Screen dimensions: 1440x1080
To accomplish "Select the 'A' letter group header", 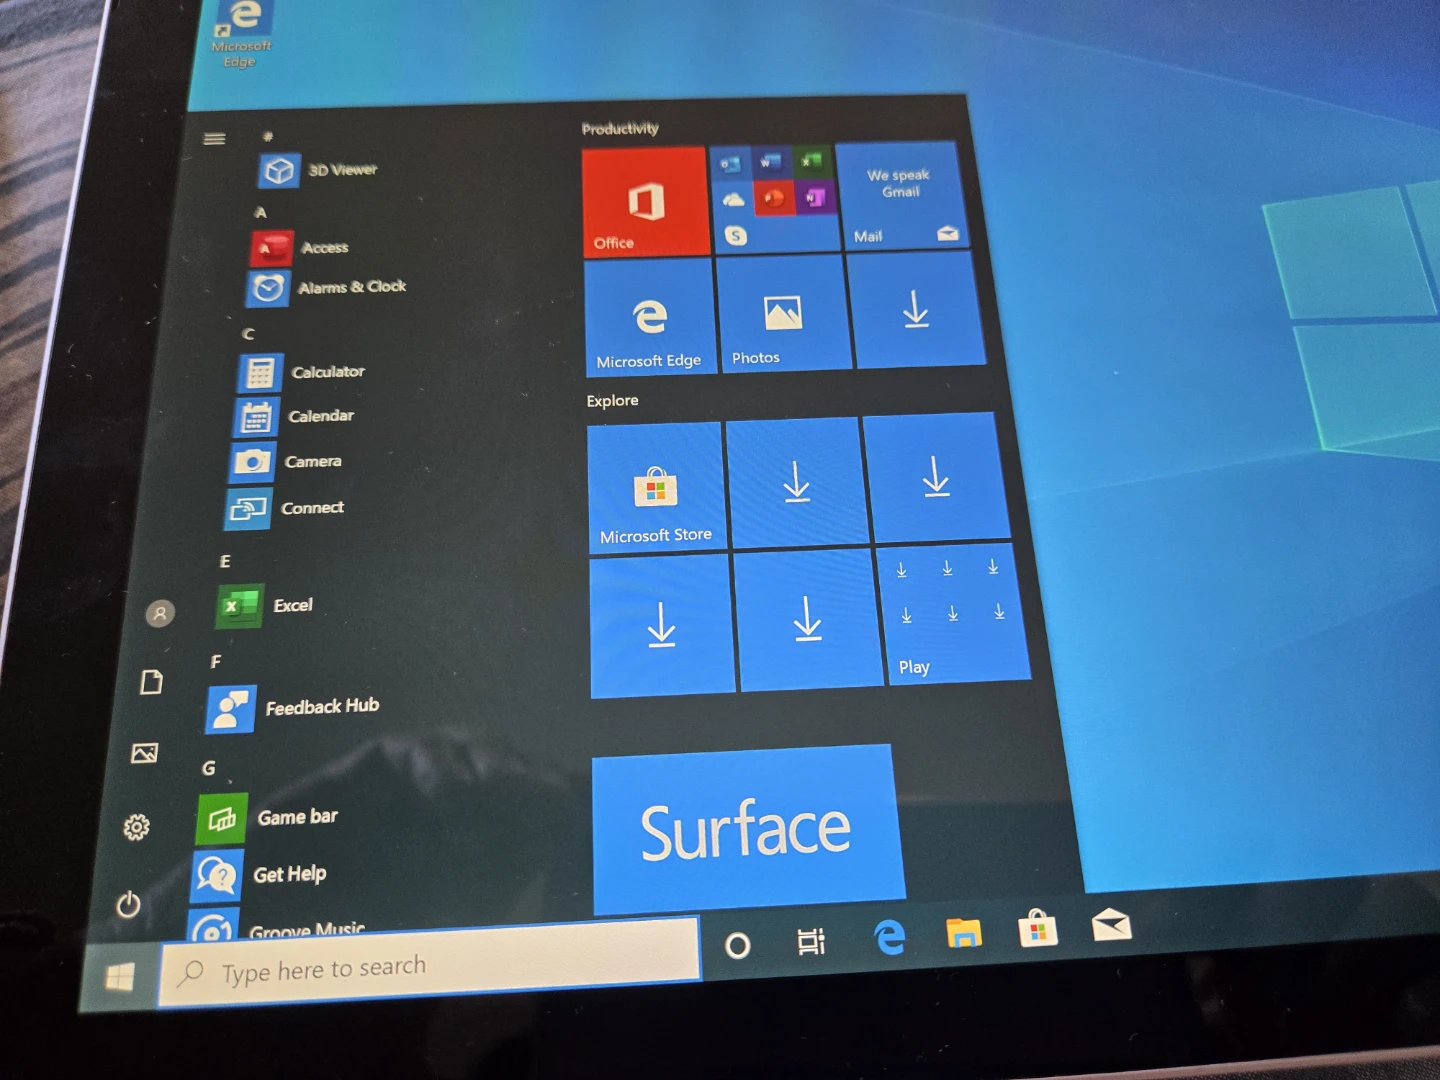I will click(x=260, y=212).
